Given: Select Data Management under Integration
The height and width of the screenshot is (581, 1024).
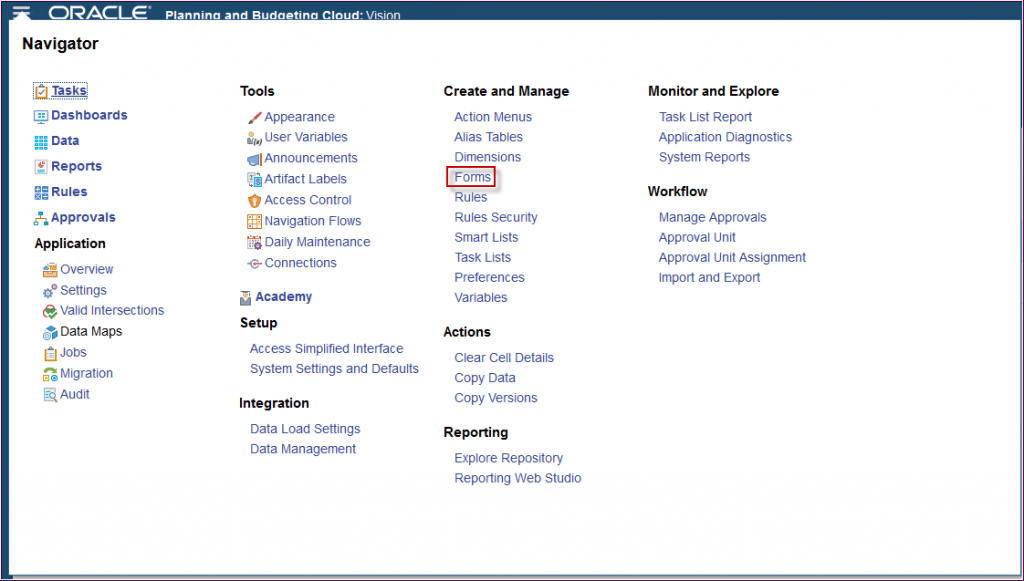Looking at the screenshot, I should click(x=303, y=448).
